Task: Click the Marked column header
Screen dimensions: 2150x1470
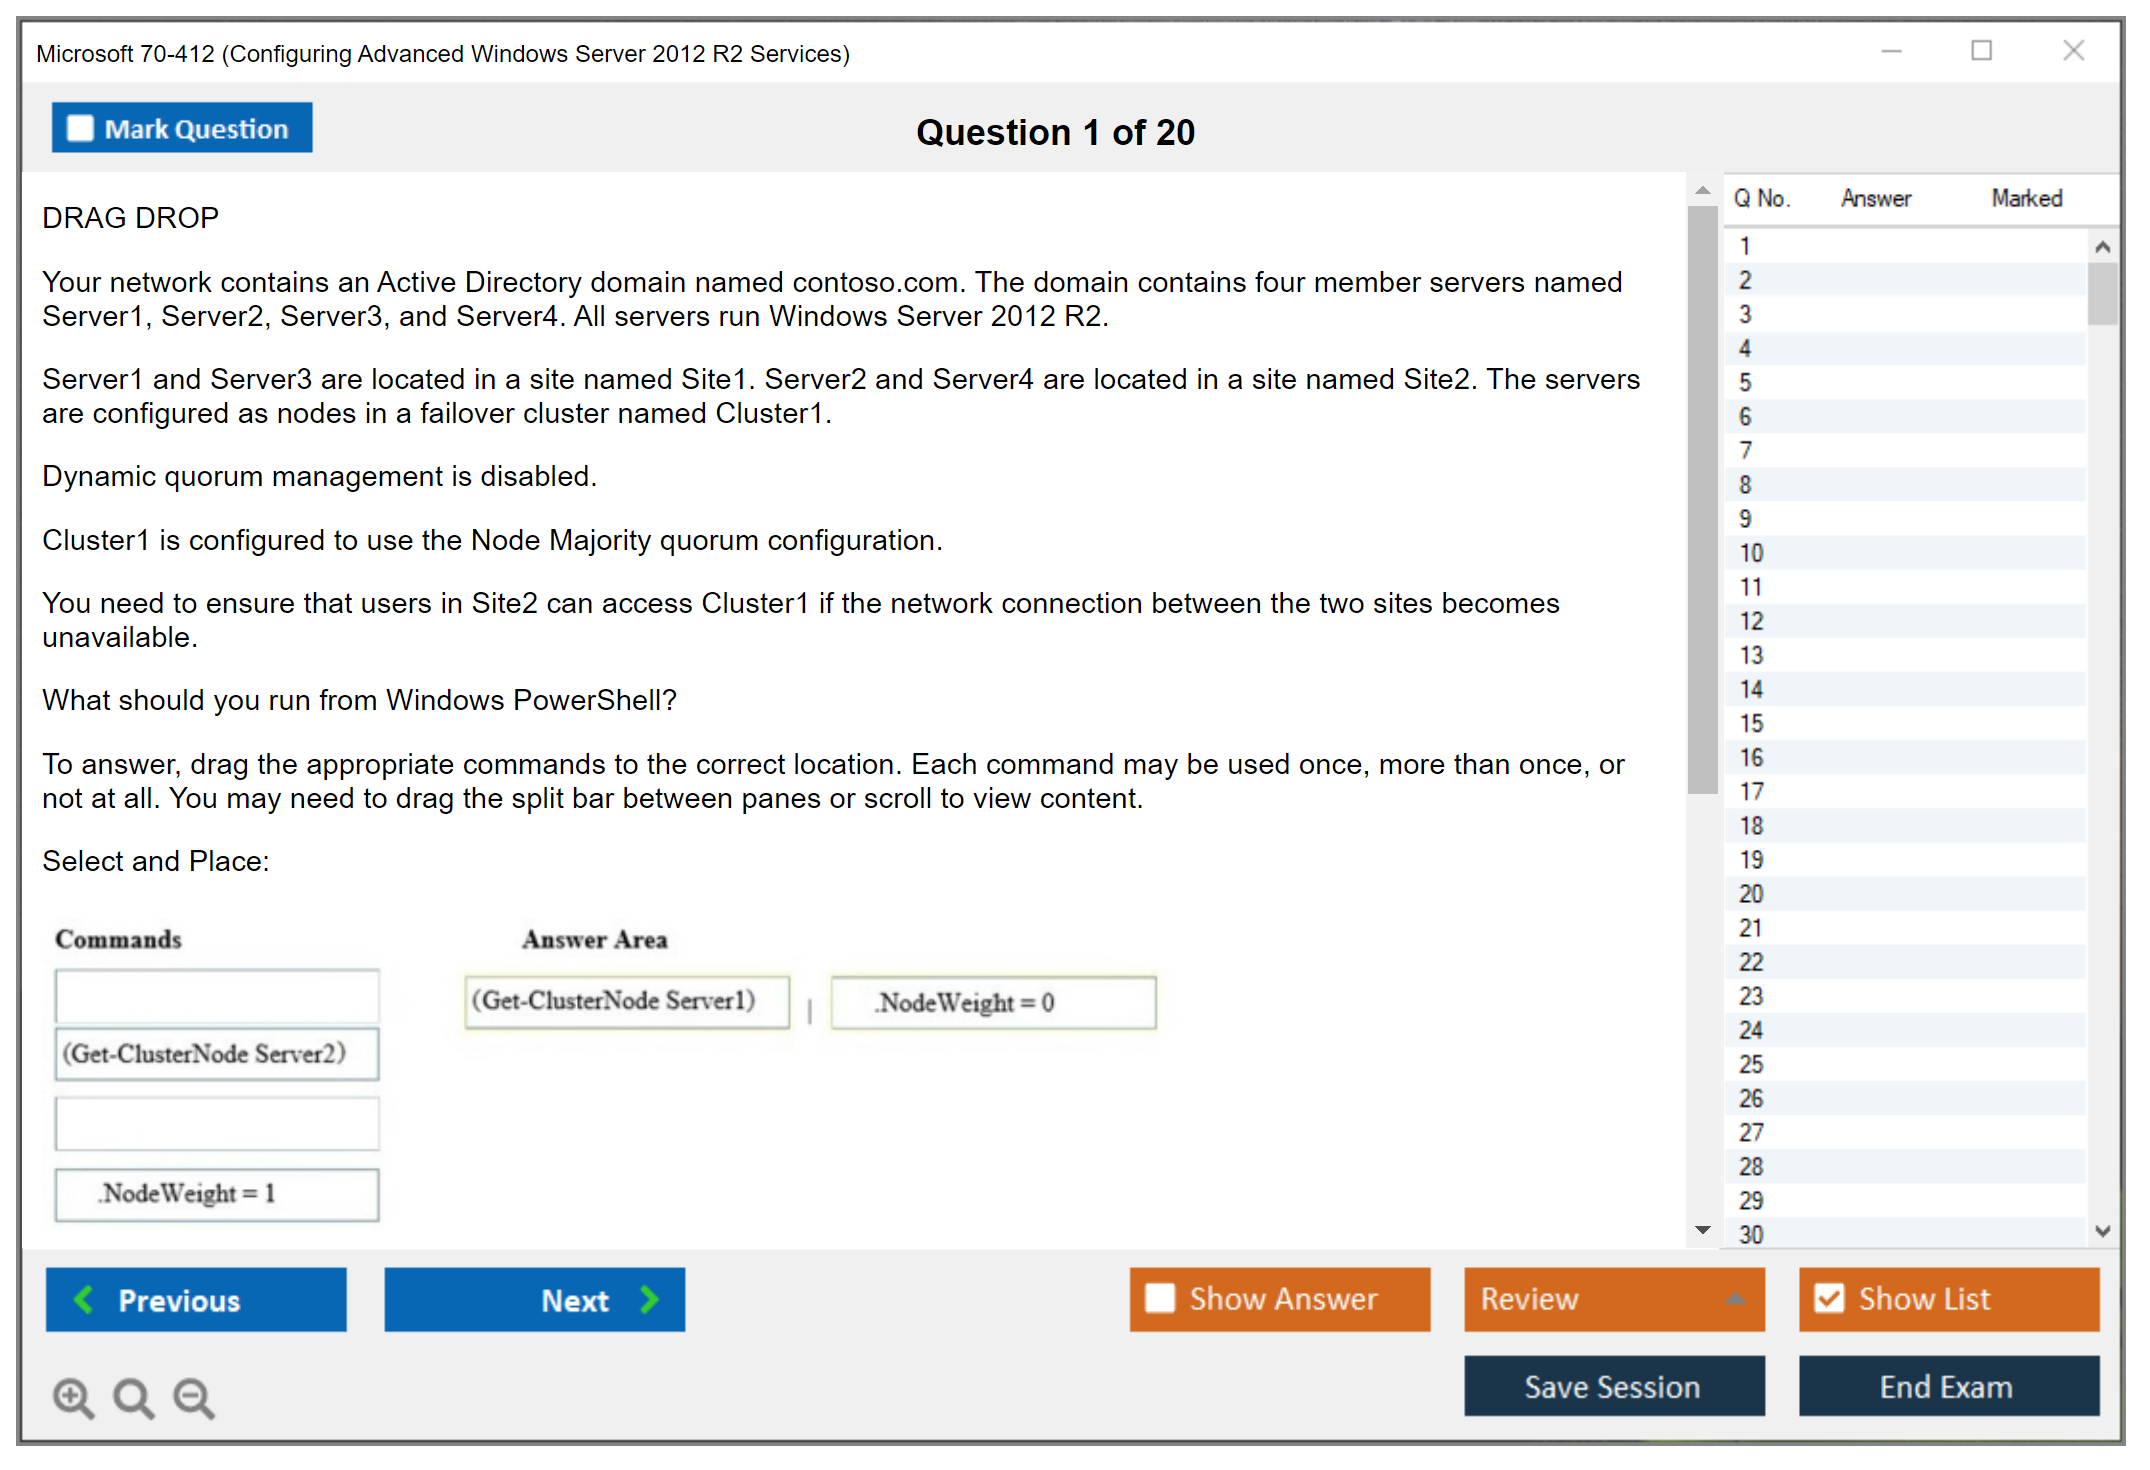Action: tap(2026, 198)
